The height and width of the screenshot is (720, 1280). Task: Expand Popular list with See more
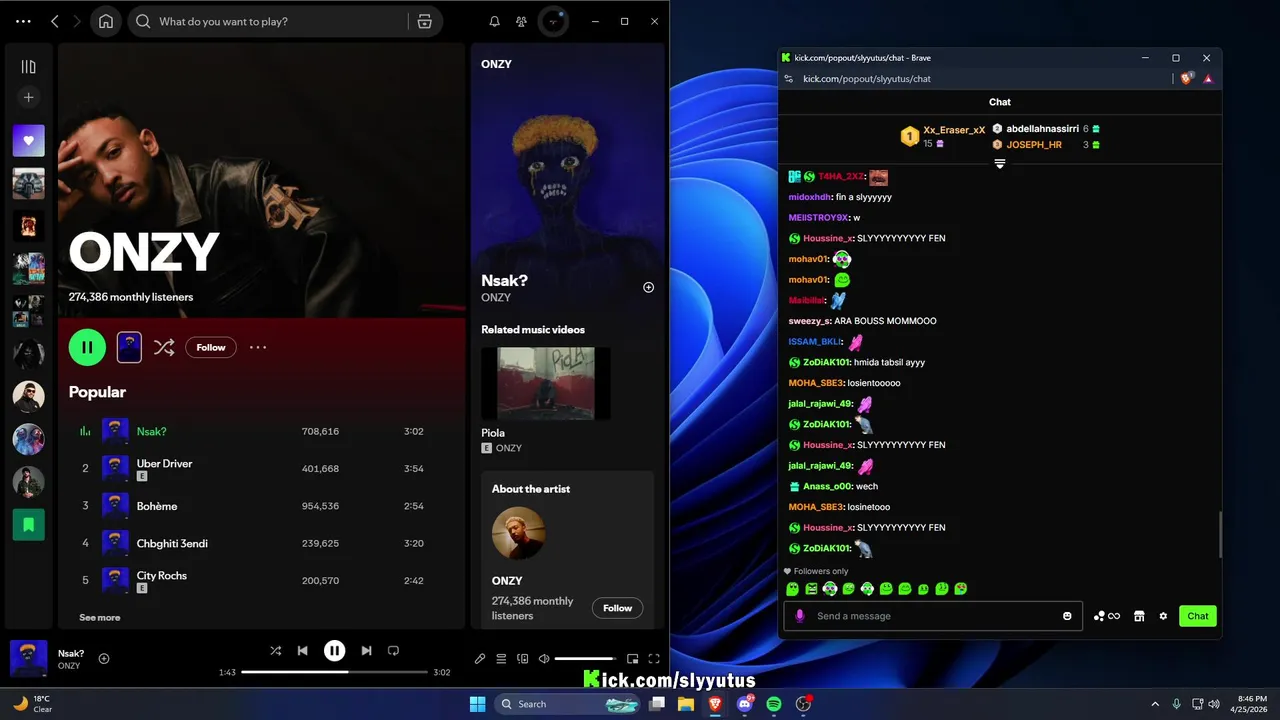pos(100,617)
